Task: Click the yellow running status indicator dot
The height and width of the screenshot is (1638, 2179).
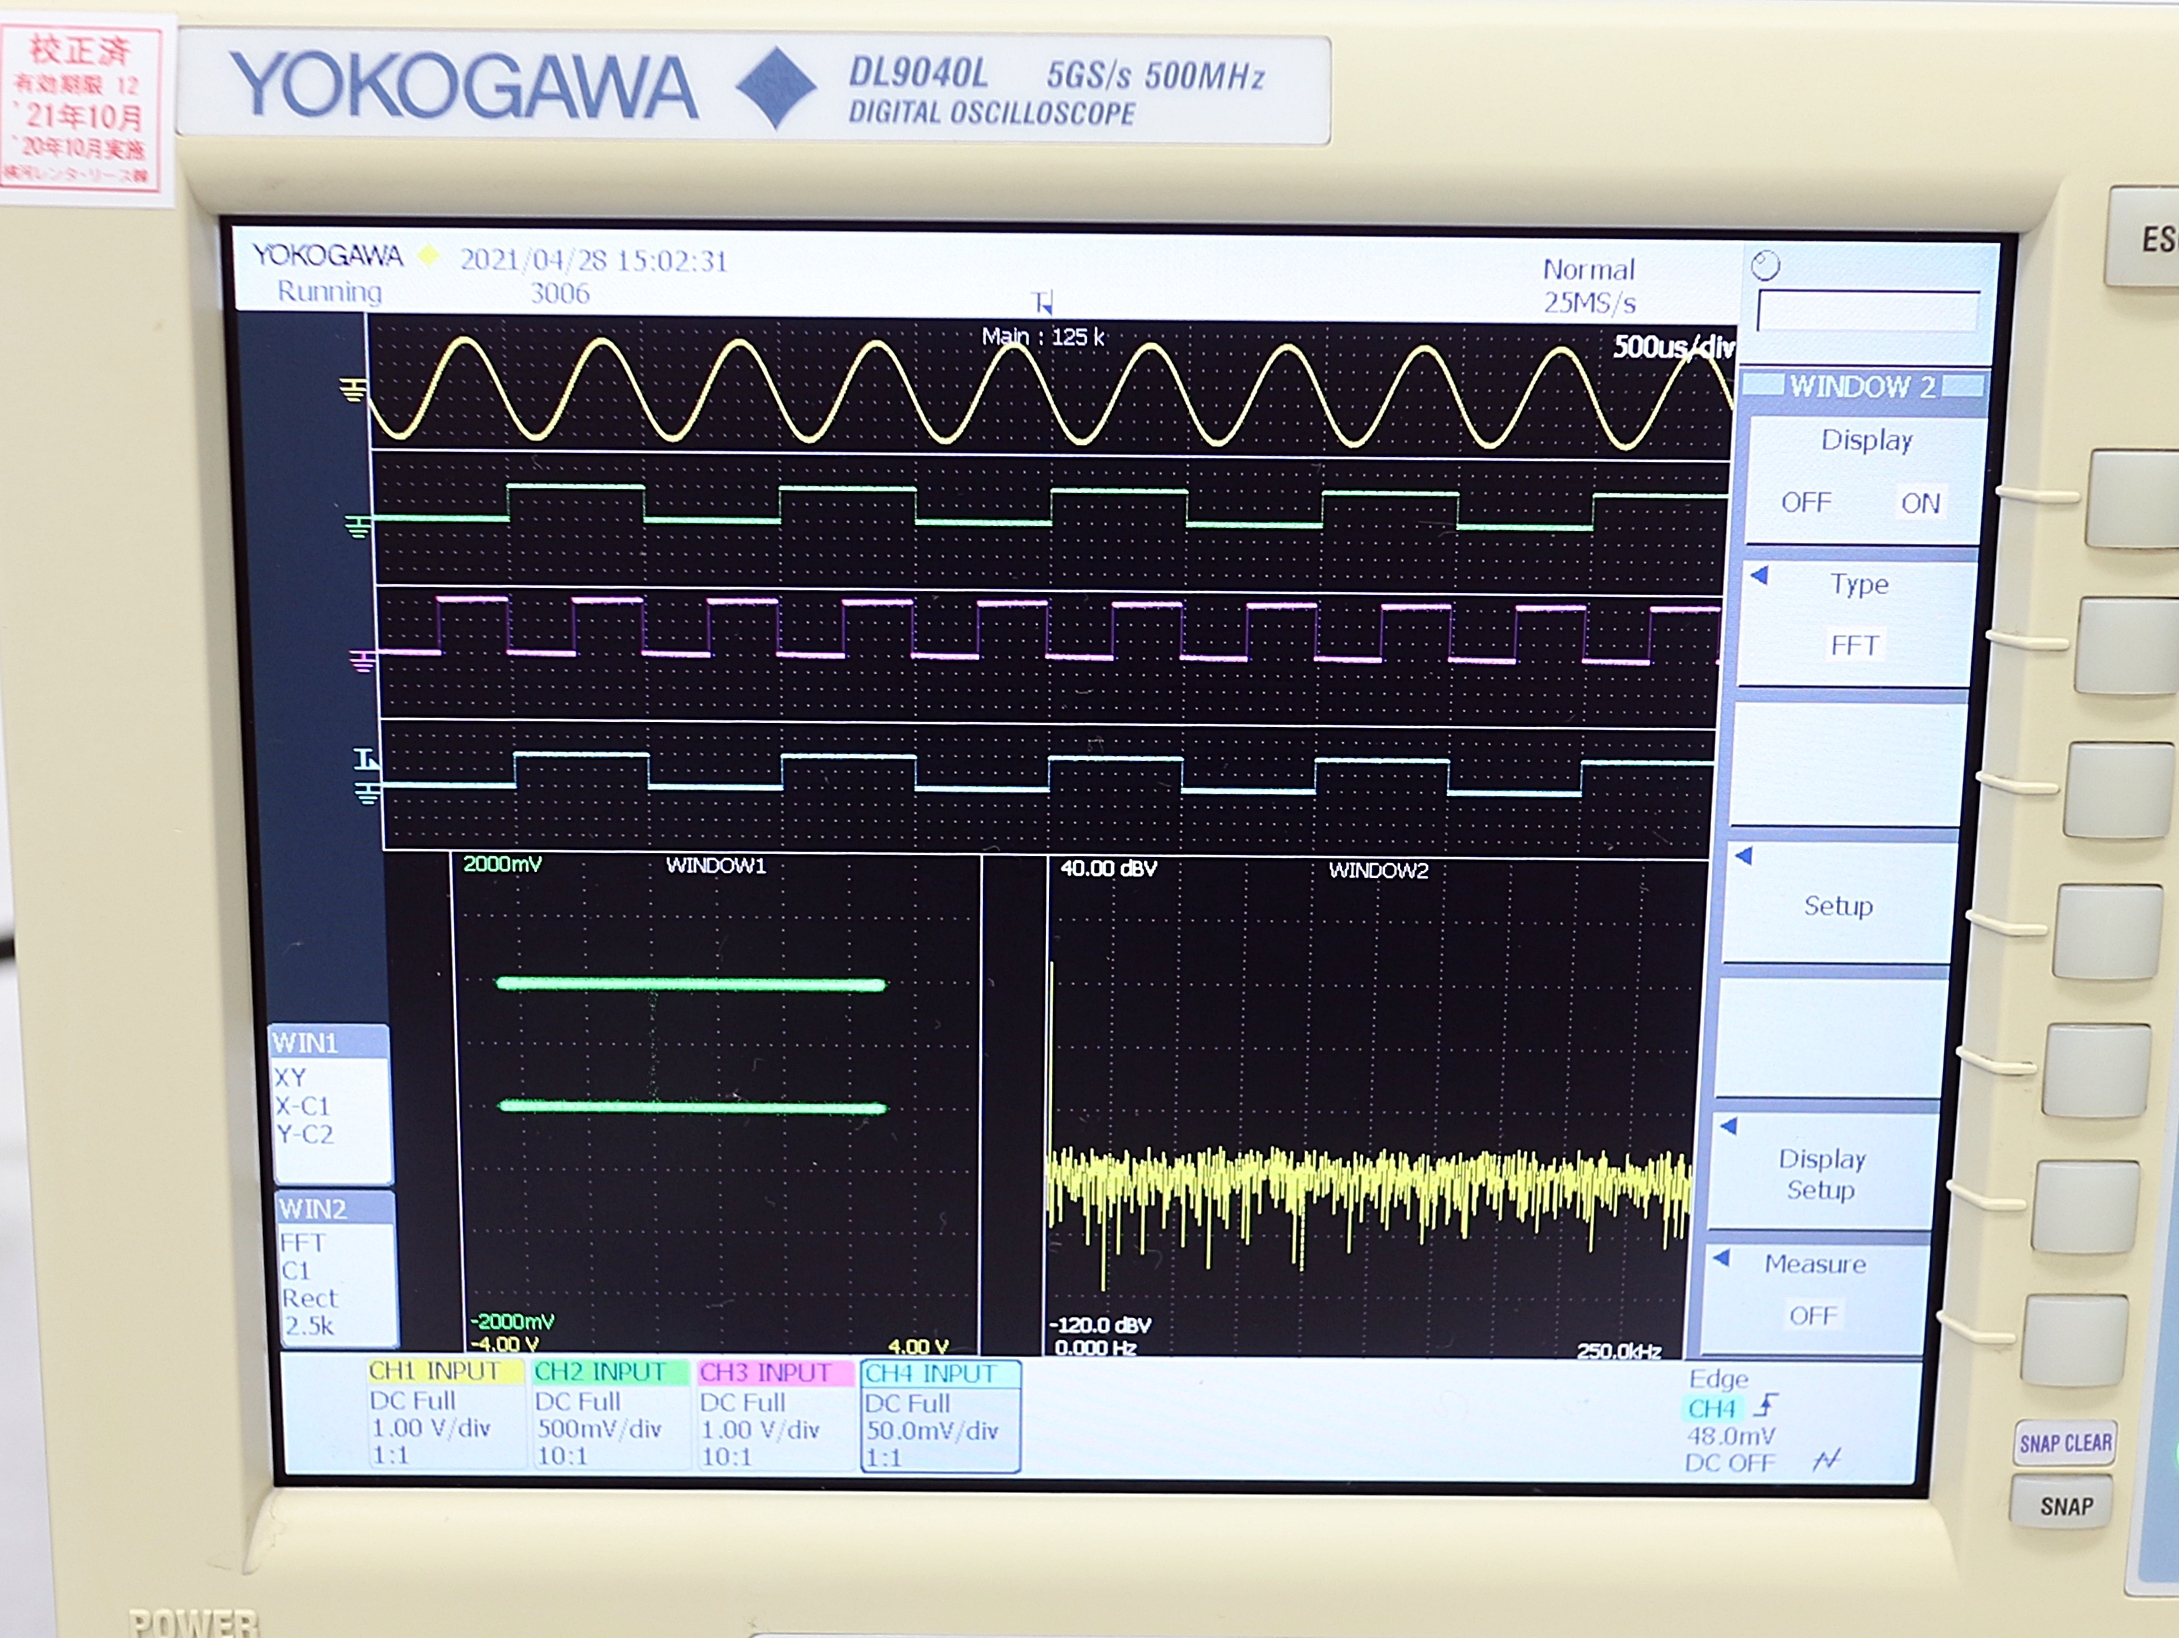Action: 429,256
